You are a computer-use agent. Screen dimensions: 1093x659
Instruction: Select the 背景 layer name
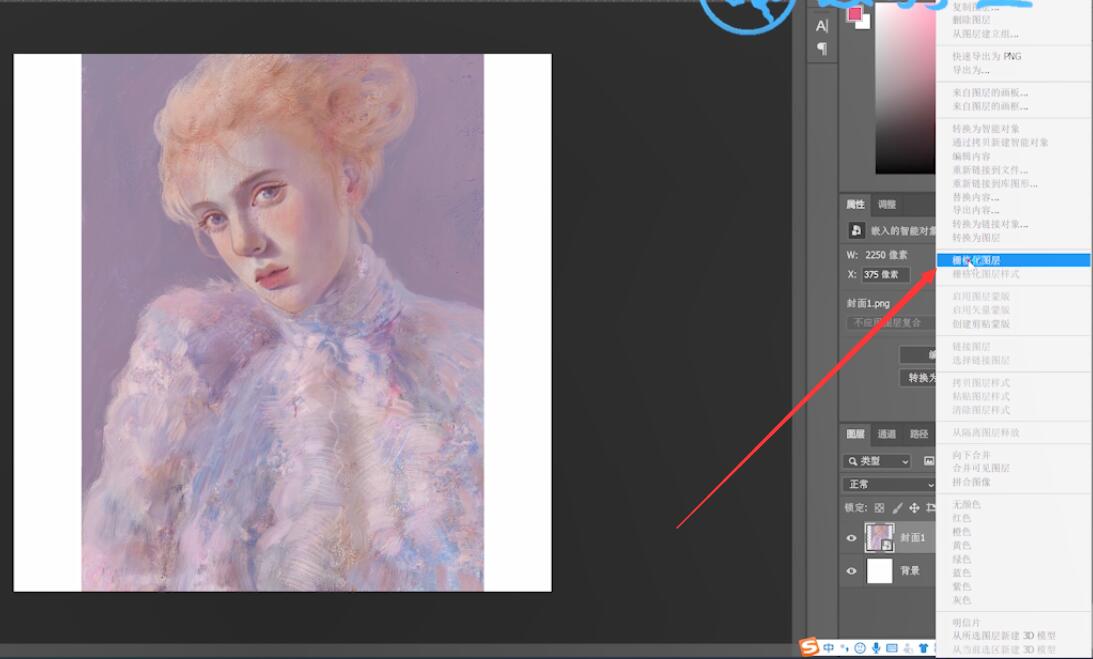coord(910,570)
